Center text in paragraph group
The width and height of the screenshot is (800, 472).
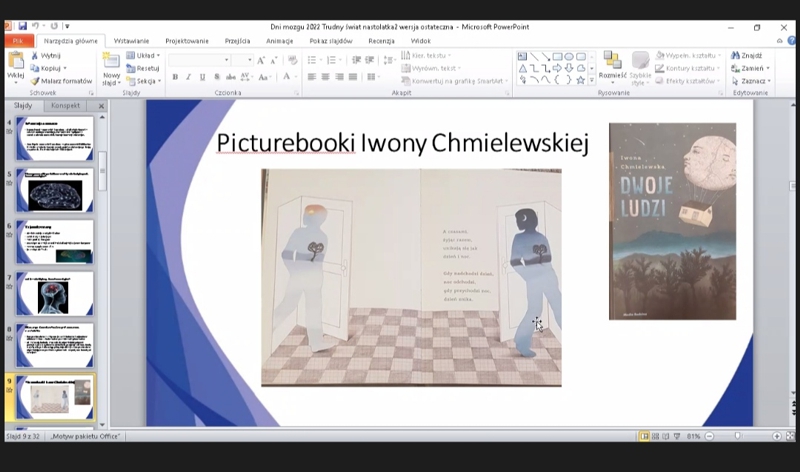326,77
